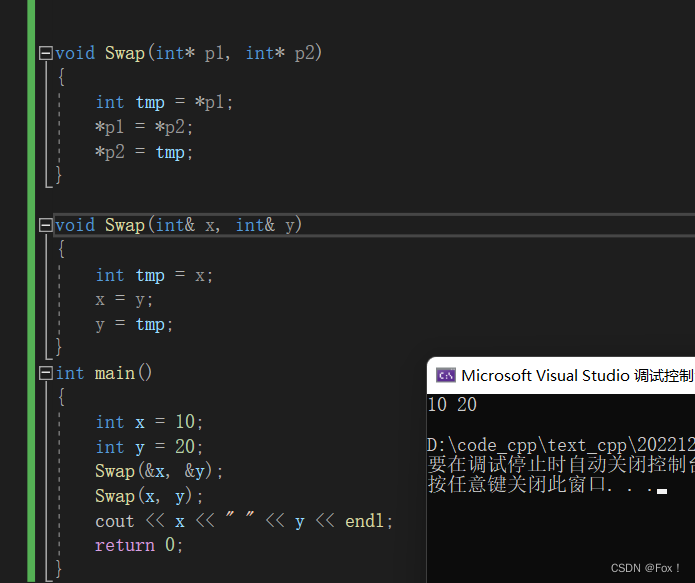Collapse the Swap(int& x, int& y) function
The width and height of the screenshot is (695, 583).
click(44, 225)
